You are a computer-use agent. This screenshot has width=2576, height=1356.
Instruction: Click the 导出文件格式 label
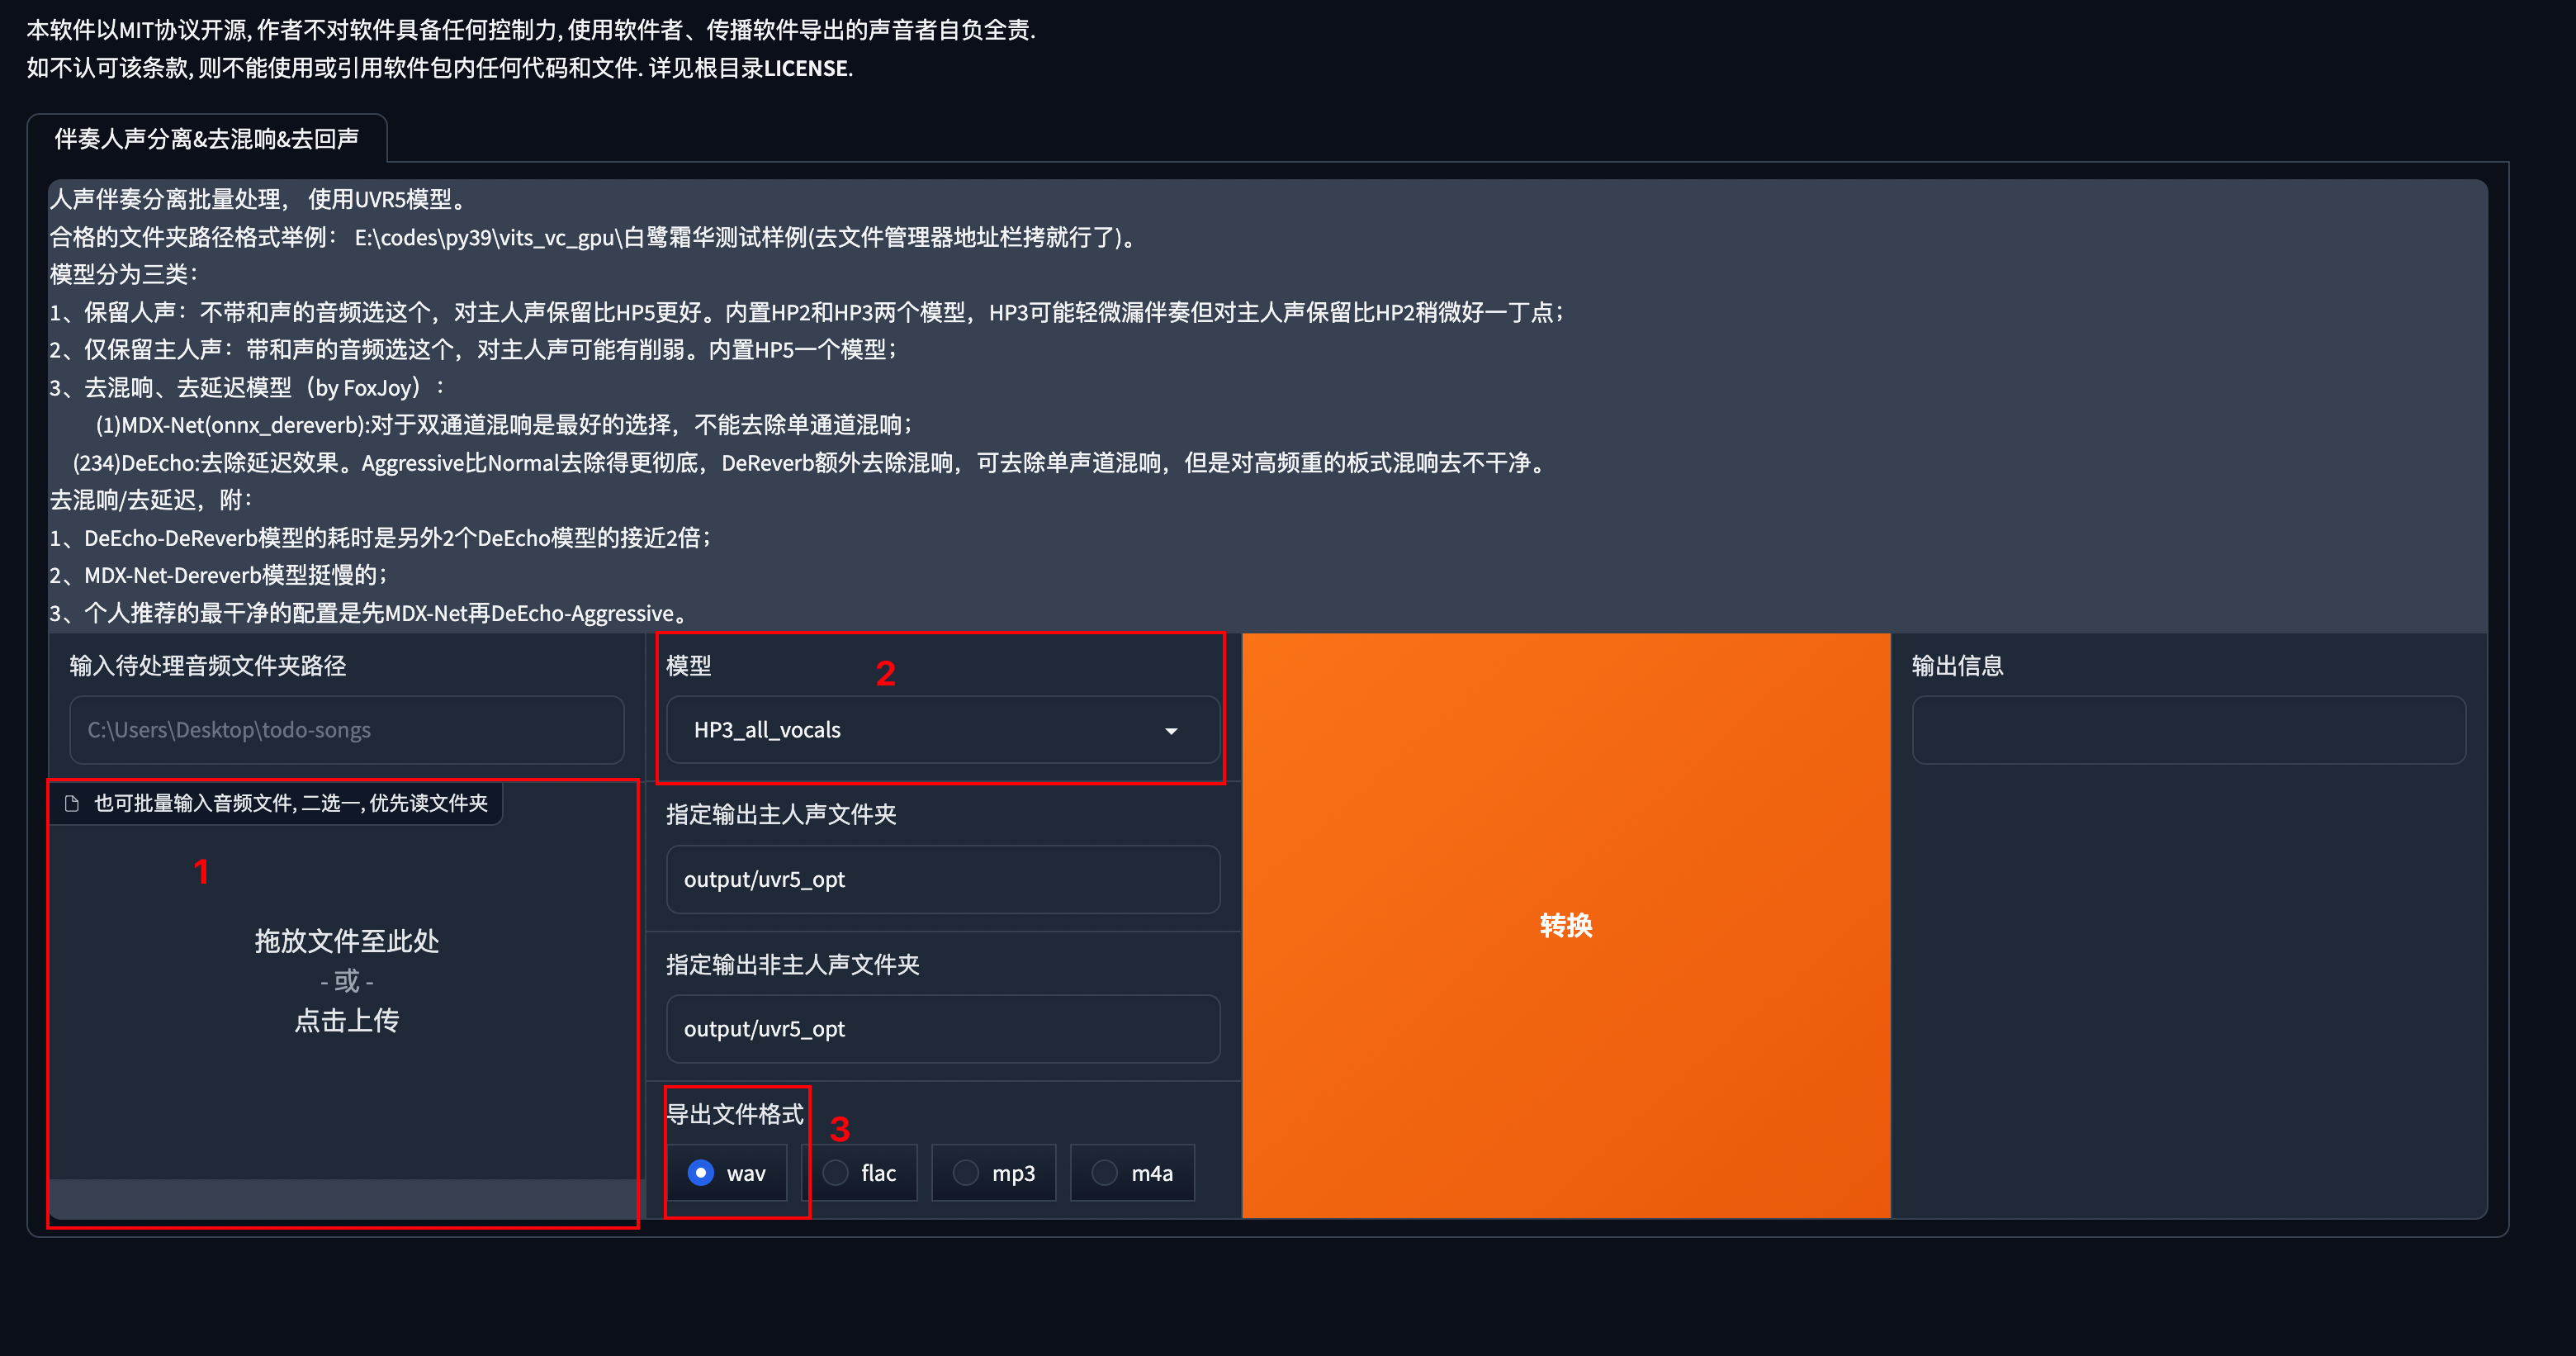pos(734,1114)
